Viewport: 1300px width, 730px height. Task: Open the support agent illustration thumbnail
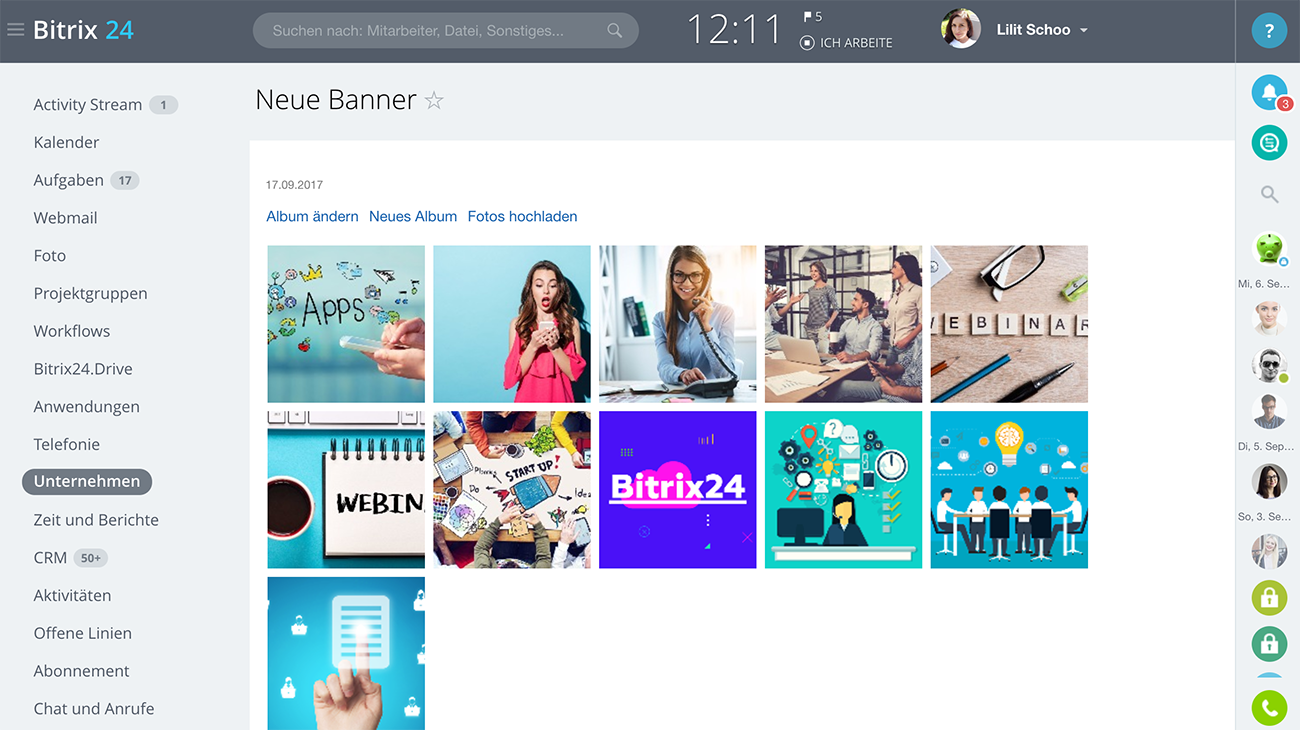[844, 490]
